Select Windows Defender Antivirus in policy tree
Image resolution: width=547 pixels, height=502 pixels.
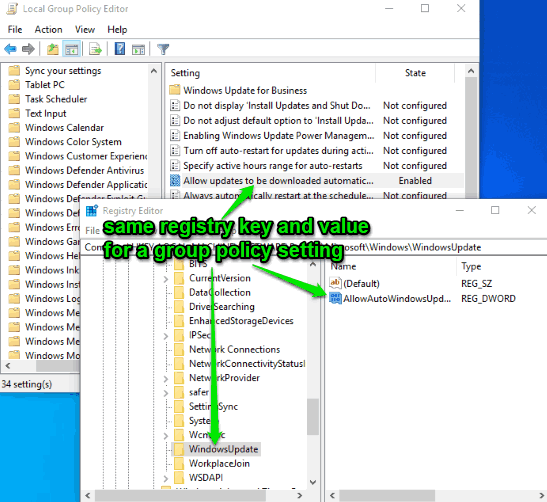(84, 170)
